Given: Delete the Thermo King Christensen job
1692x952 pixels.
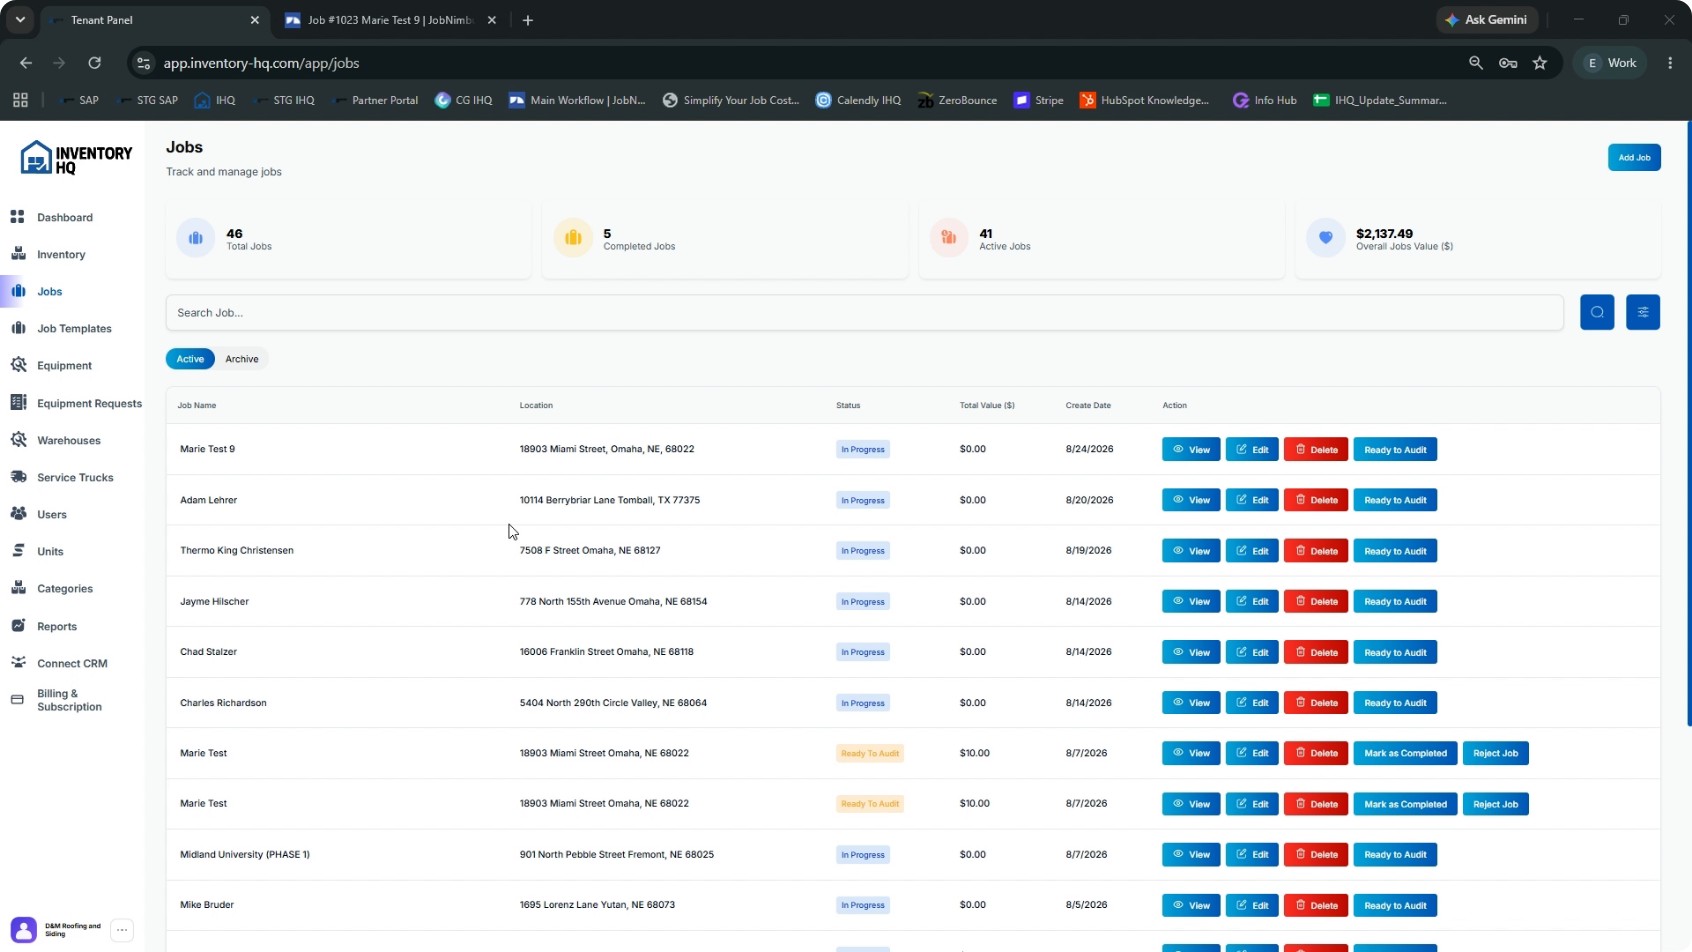Looking at the screenshot, I should (1316, 551).
